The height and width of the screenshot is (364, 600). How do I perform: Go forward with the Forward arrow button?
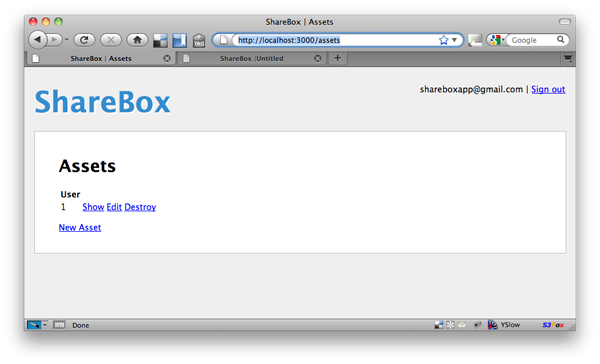pyautogui.click(x=54, y=39)
